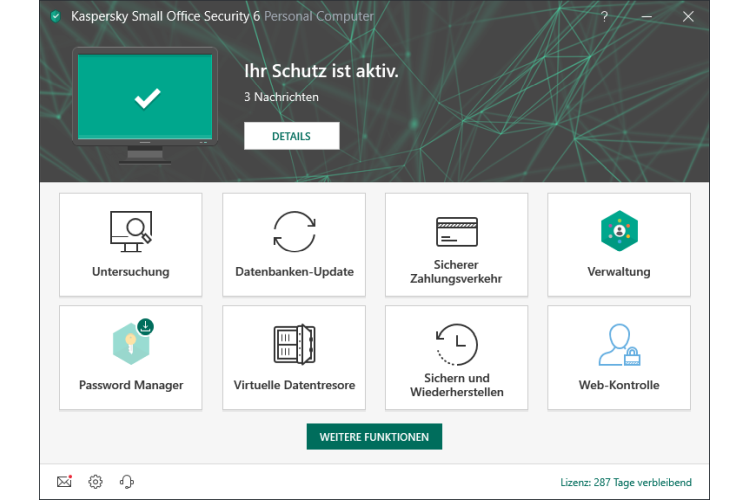
Task: Open Virtuelle Datentresore safe icon
Action: (x=294, y=344)
